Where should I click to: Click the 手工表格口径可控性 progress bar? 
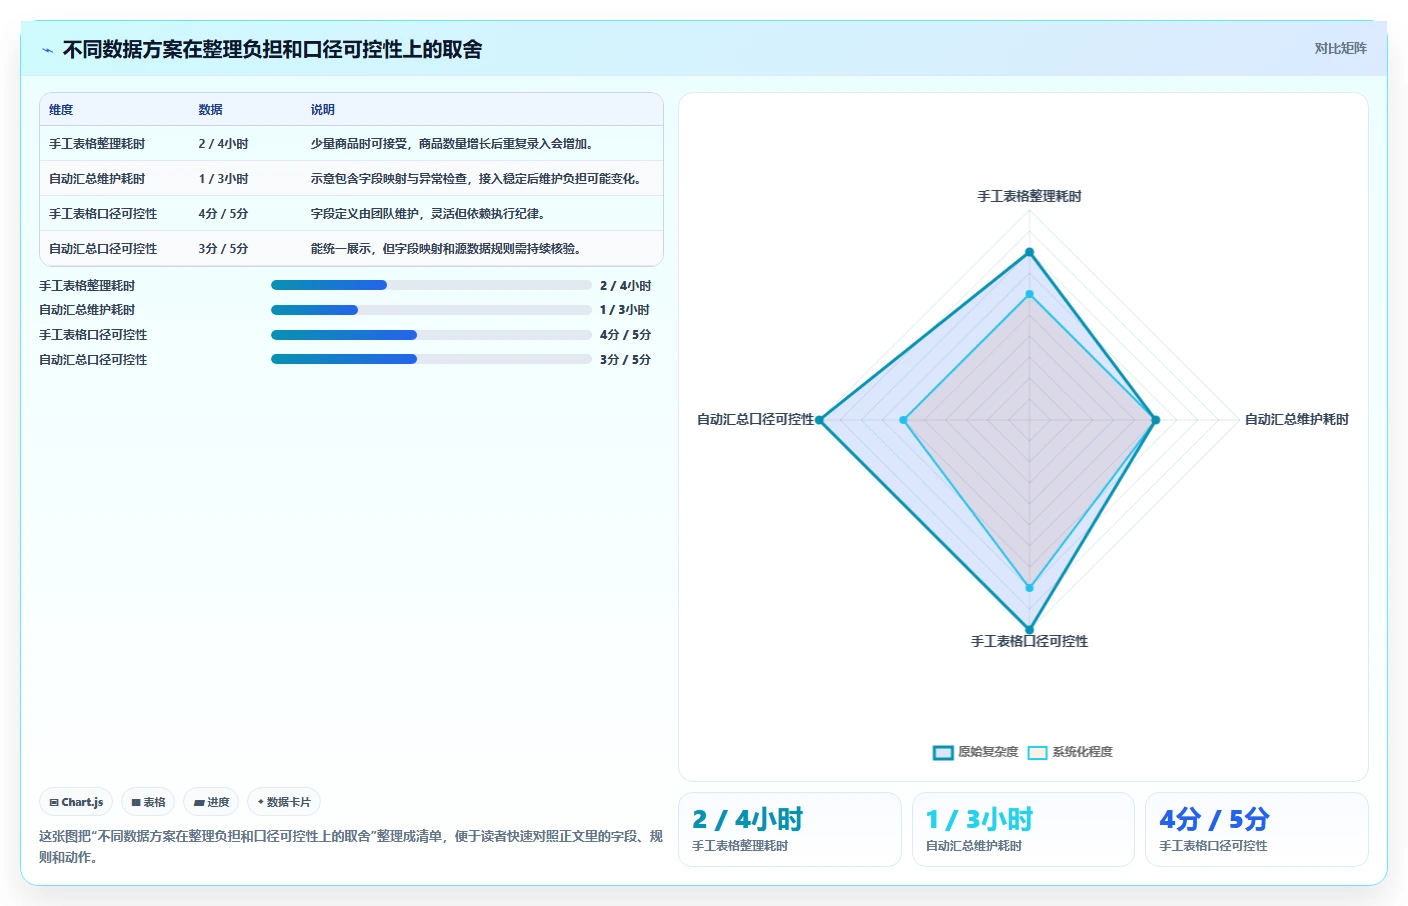pyautogui.click(x=431, y=335)
